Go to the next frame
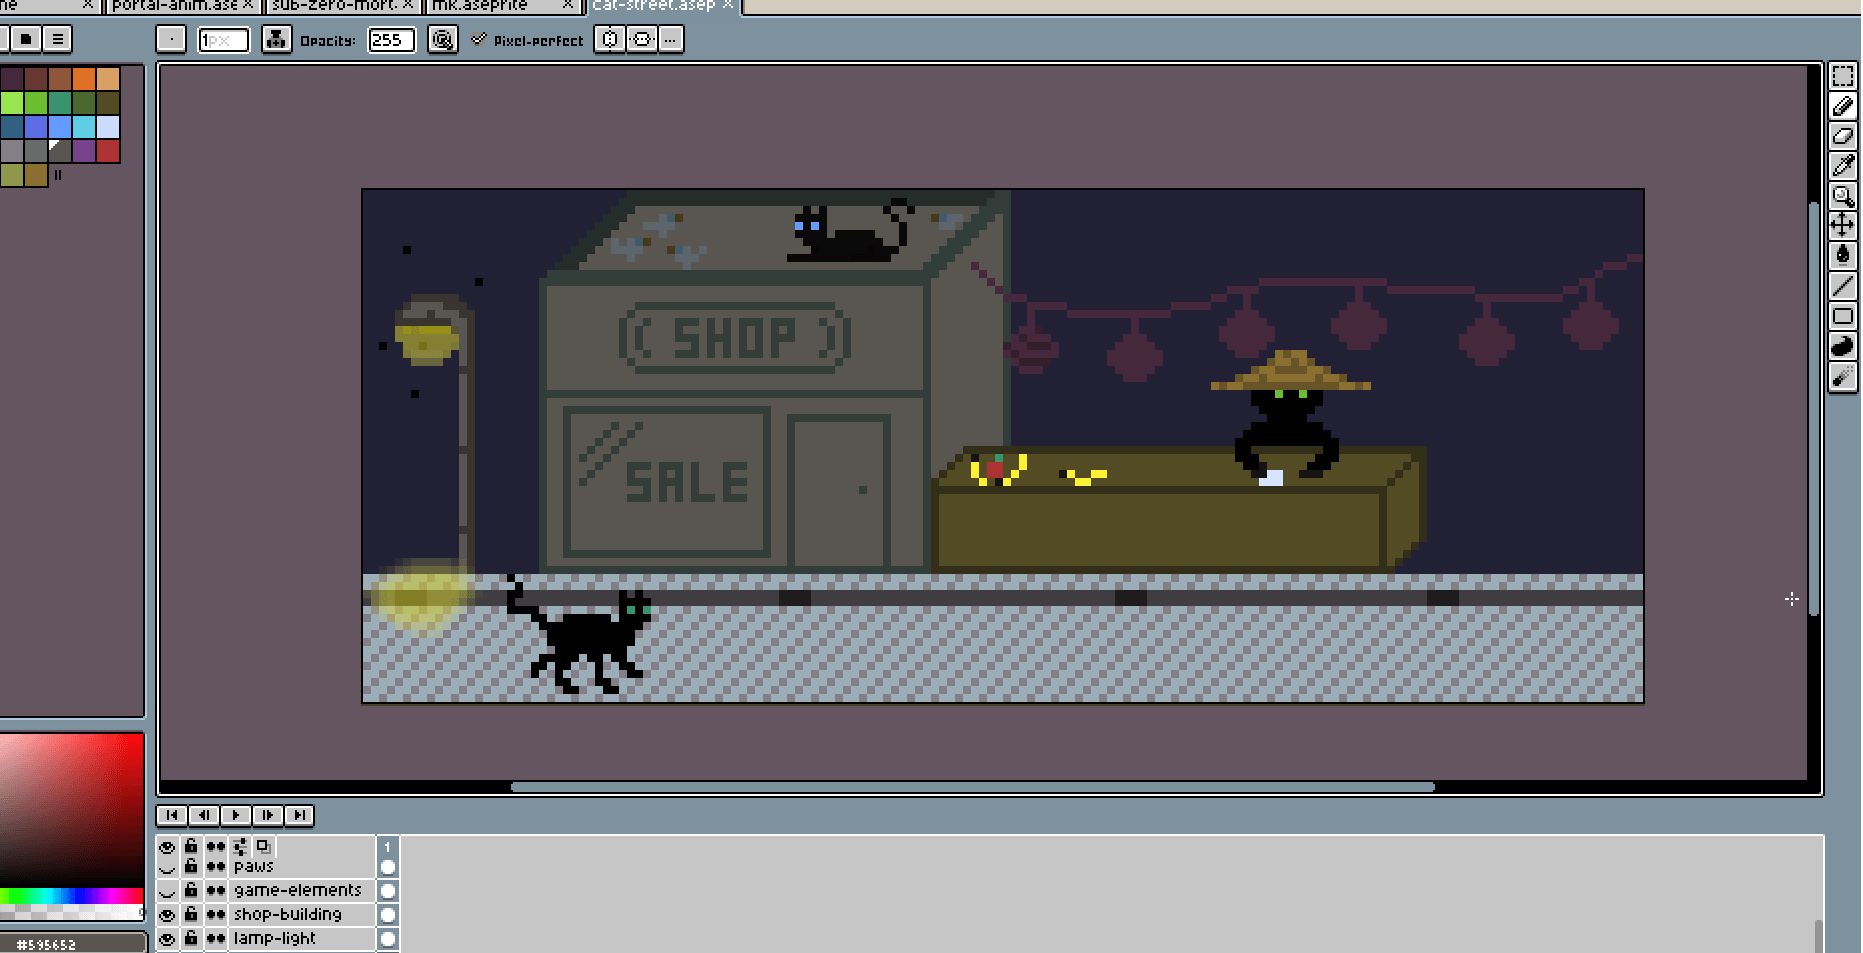Screen dimensions: 1863x953 click(x=268, y=816)
